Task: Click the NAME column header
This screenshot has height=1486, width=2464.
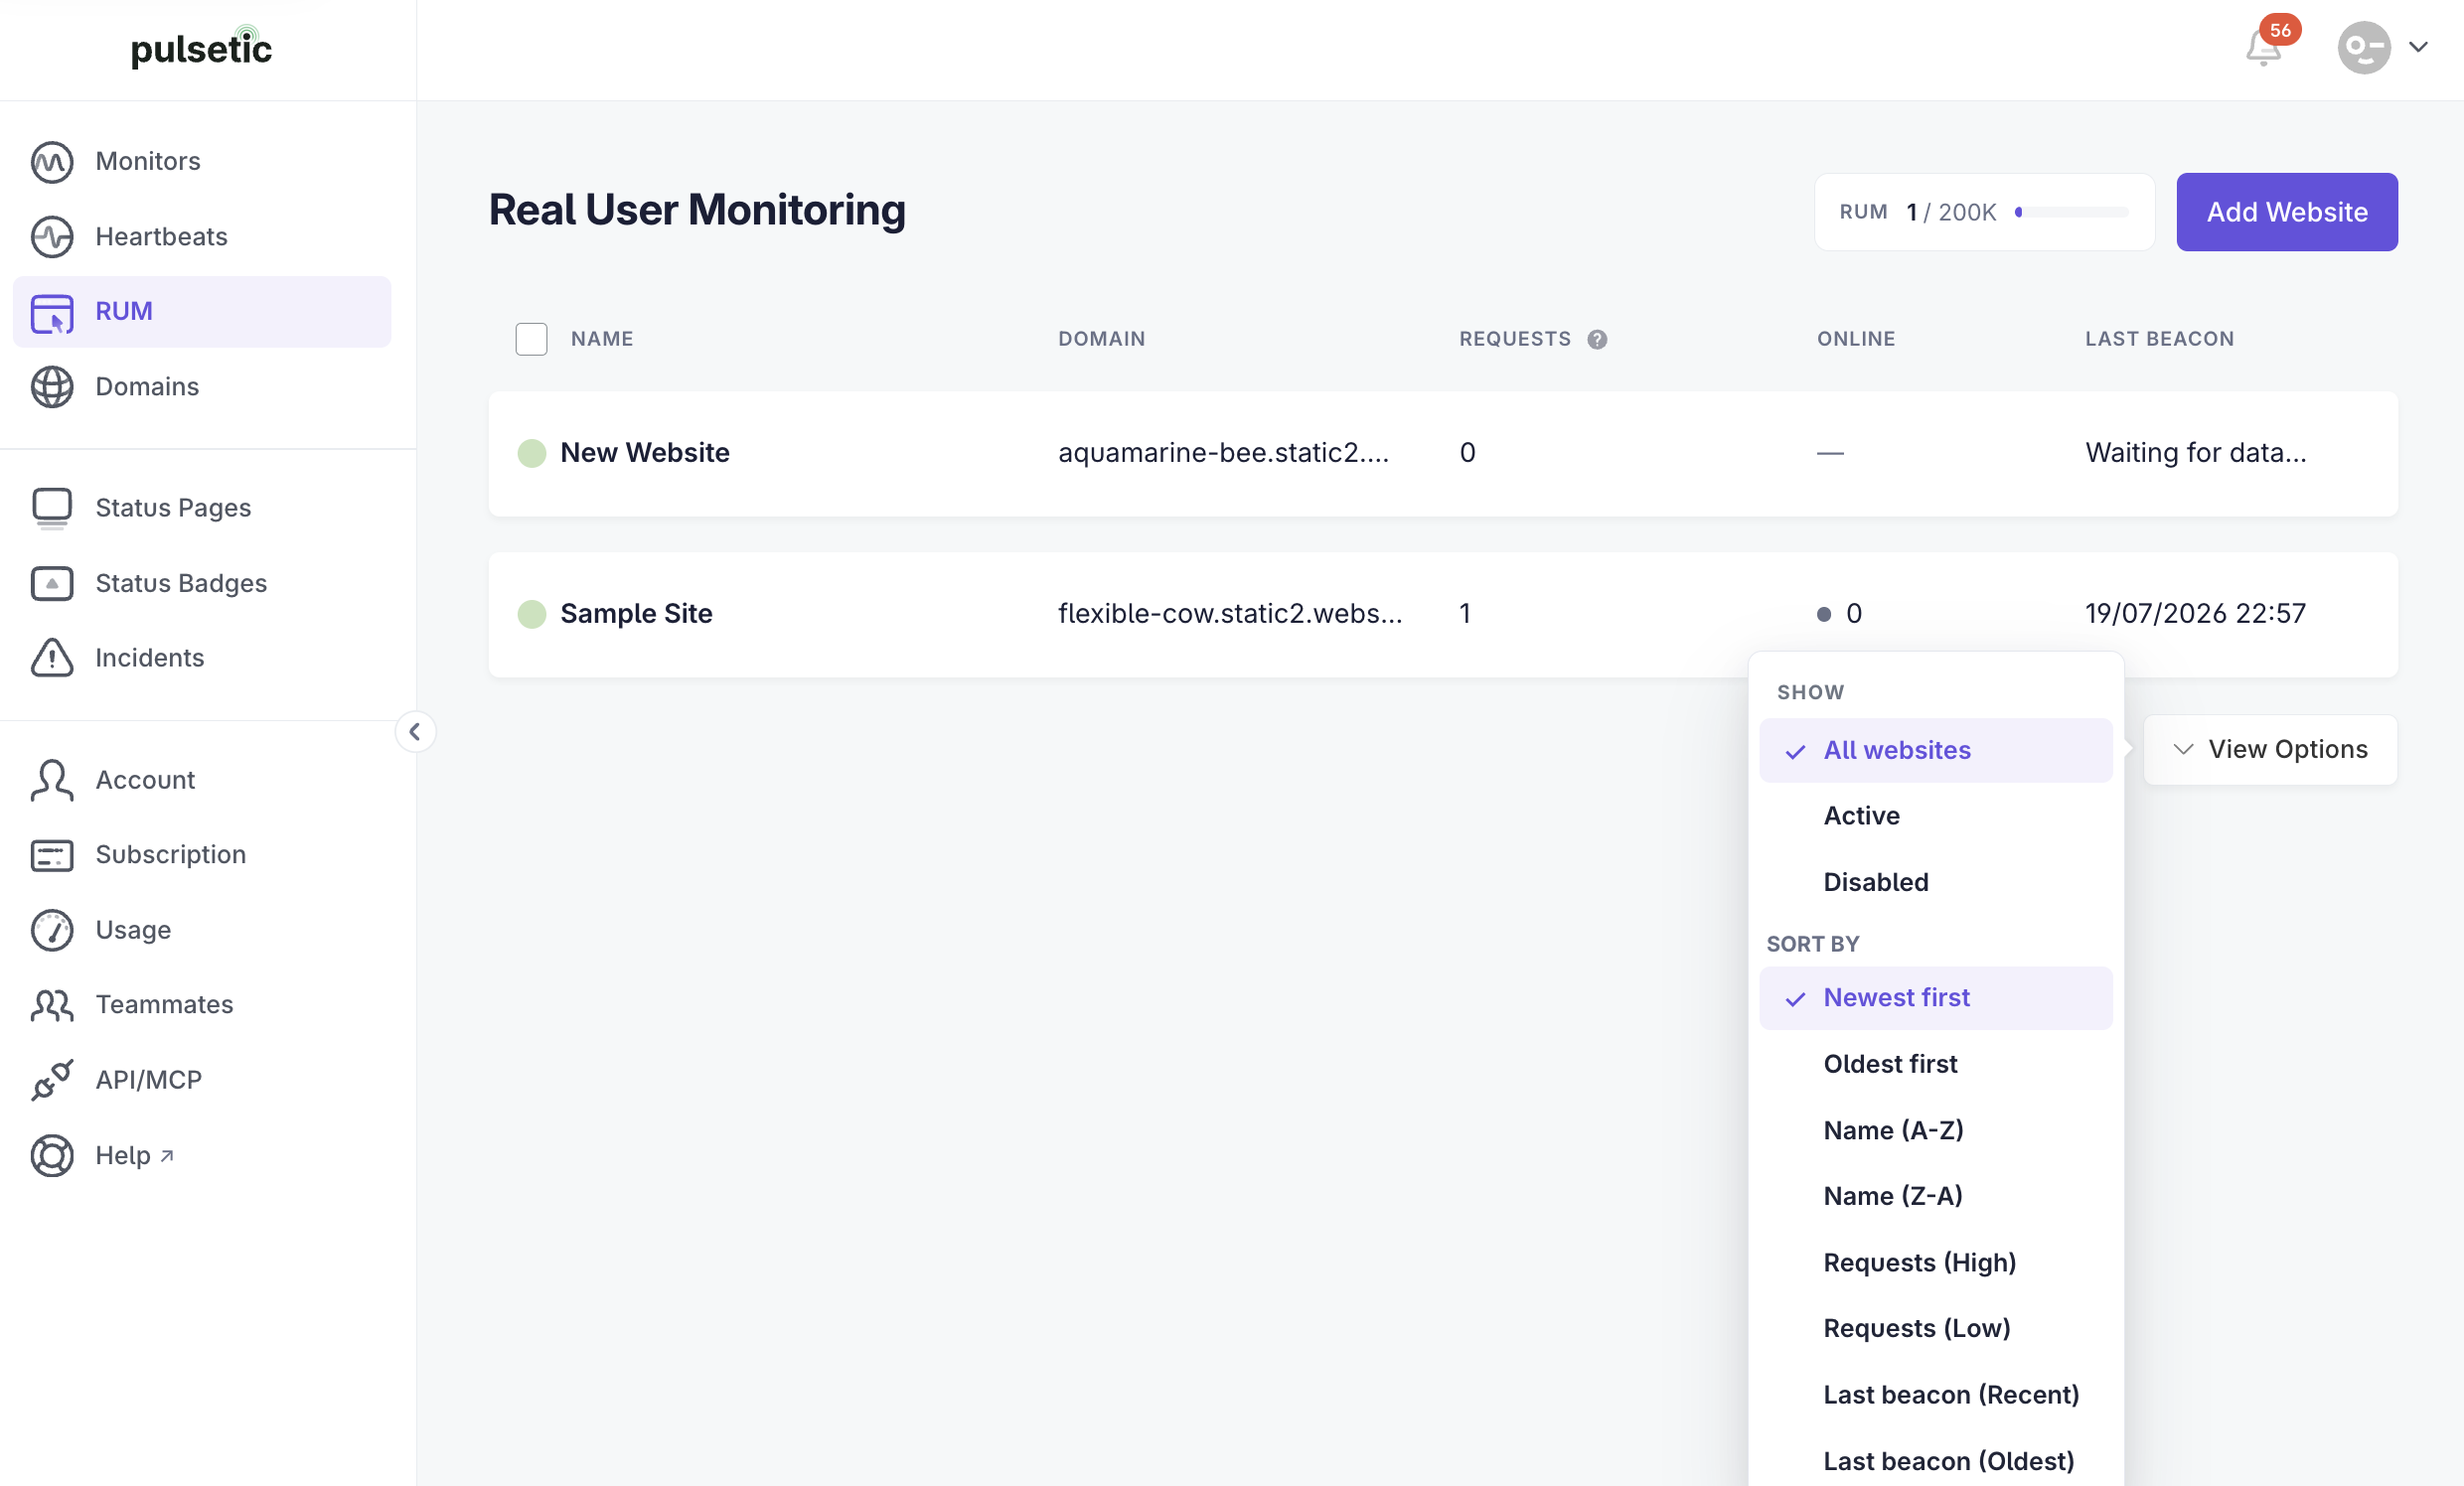Action: [602, 339]
